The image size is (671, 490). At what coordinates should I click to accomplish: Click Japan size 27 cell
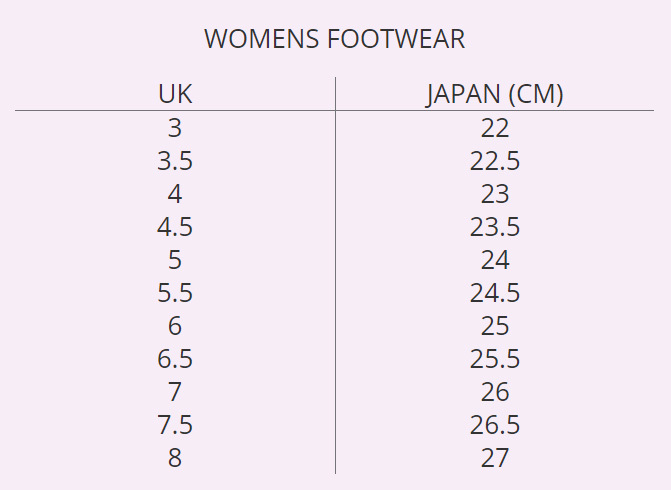(495, 457)
